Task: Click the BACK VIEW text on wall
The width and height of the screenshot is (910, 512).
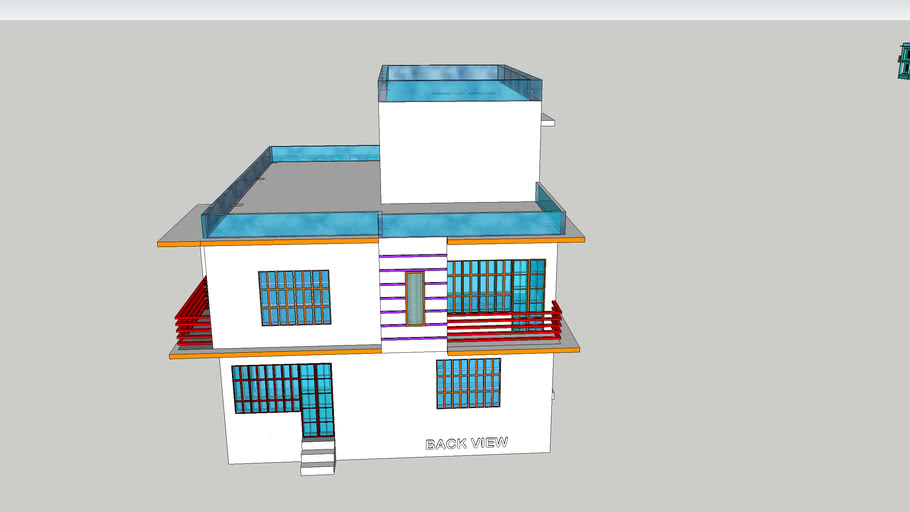Action: click(x=466, y=443)
